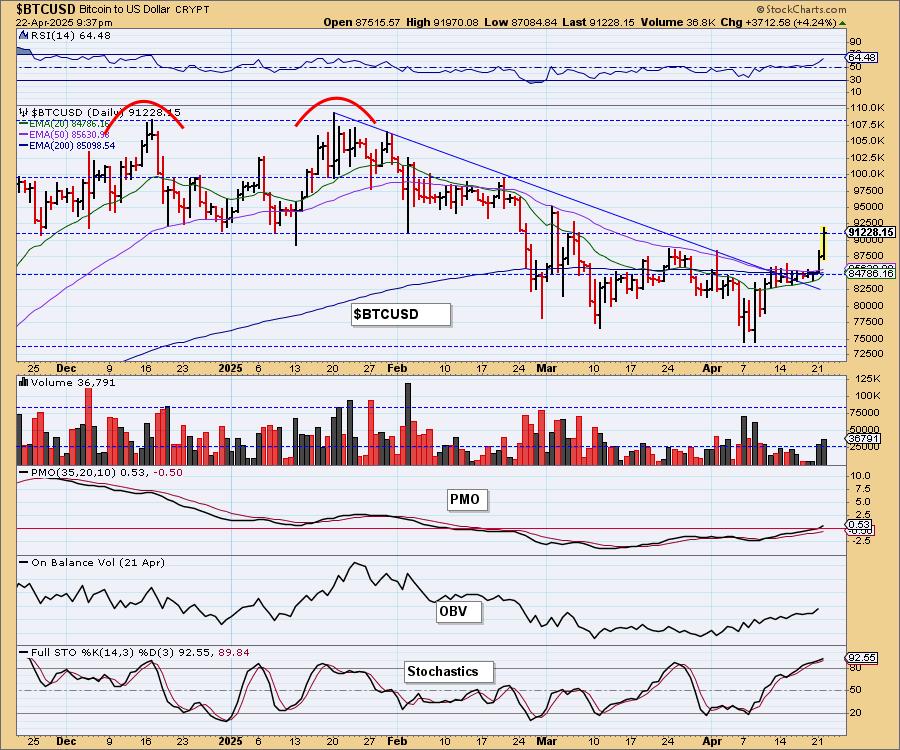This screenshot has height=750, width=900.
Task: Click the 10.0 PMO axis label
Action: tap(861, 475)
